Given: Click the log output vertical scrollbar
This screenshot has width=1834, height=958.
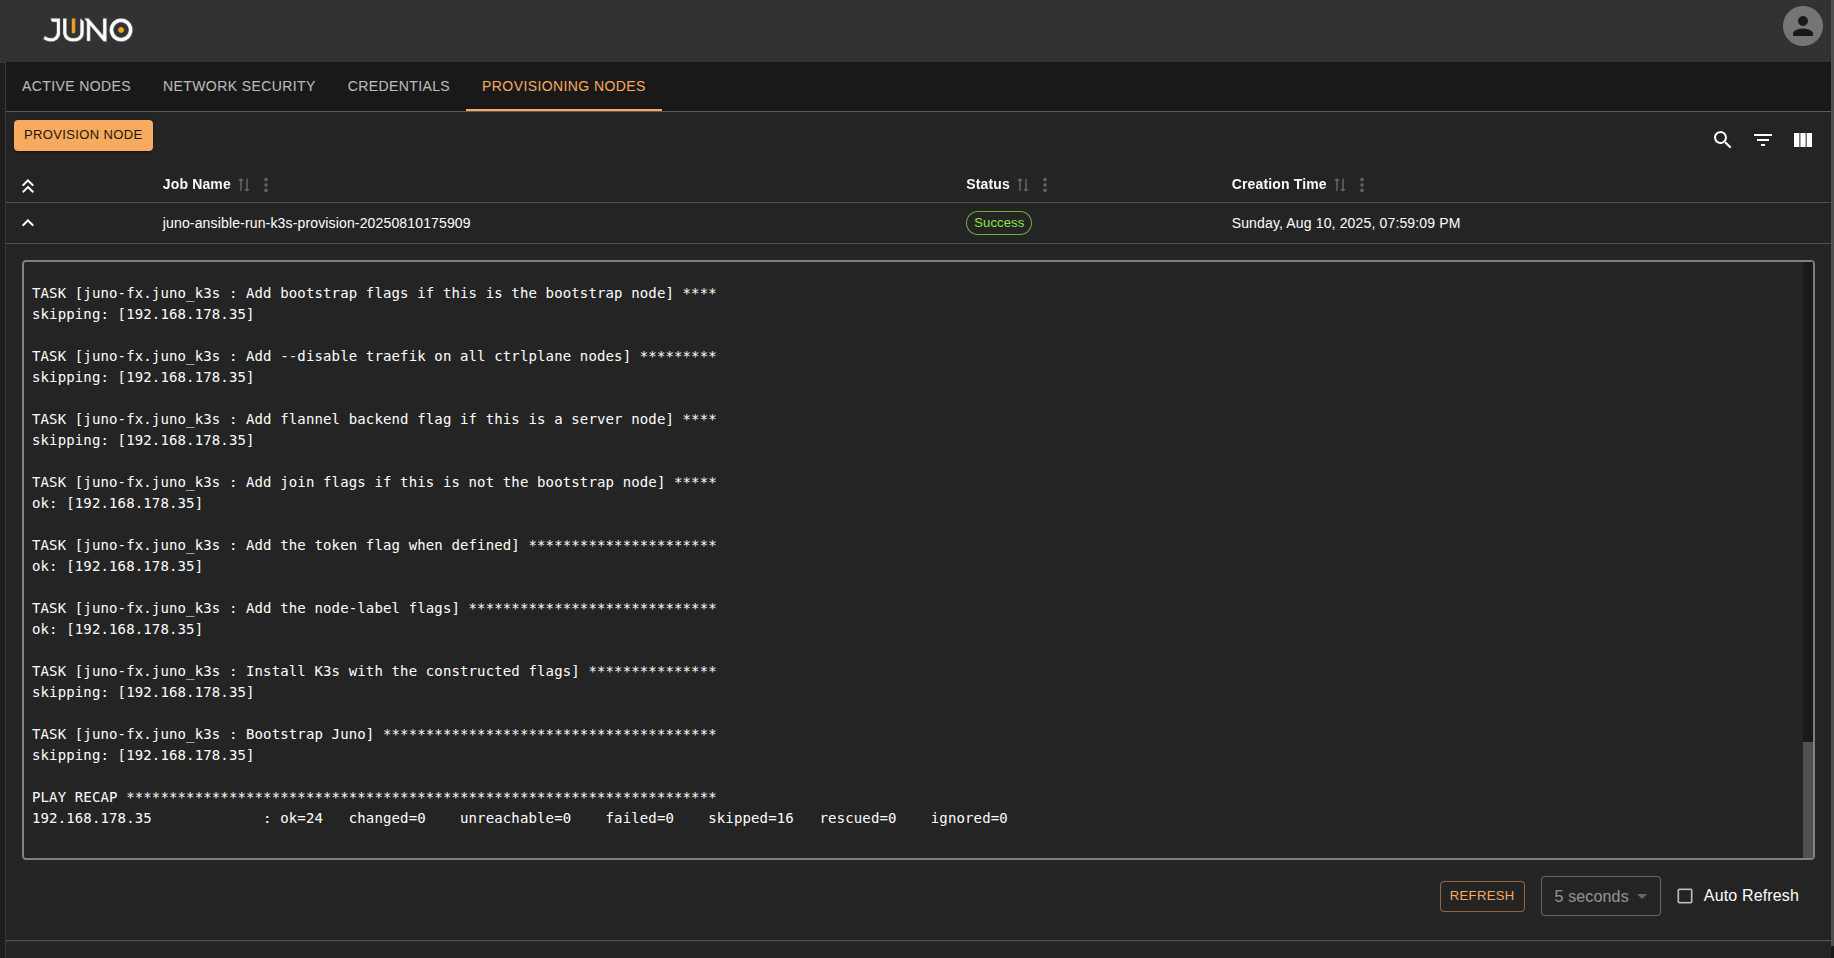Looking at the screenshot, I should click(1807, 798).
